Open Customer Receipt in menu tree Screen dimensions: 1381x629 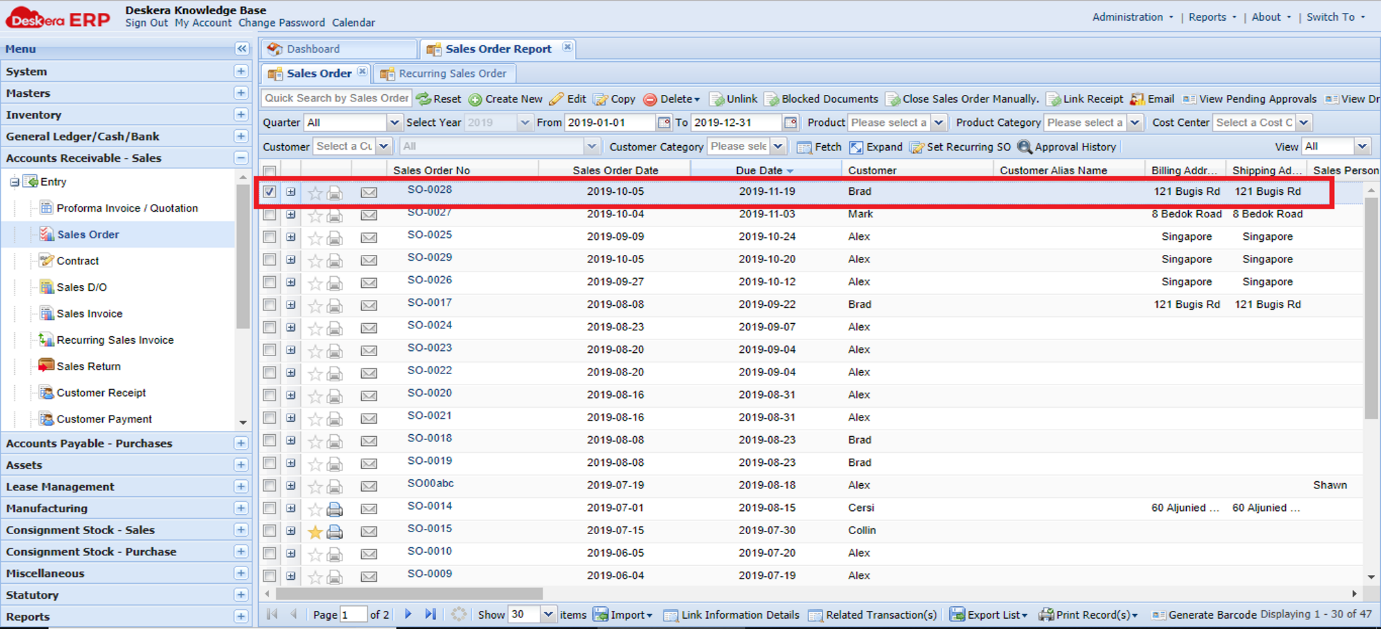101,393
